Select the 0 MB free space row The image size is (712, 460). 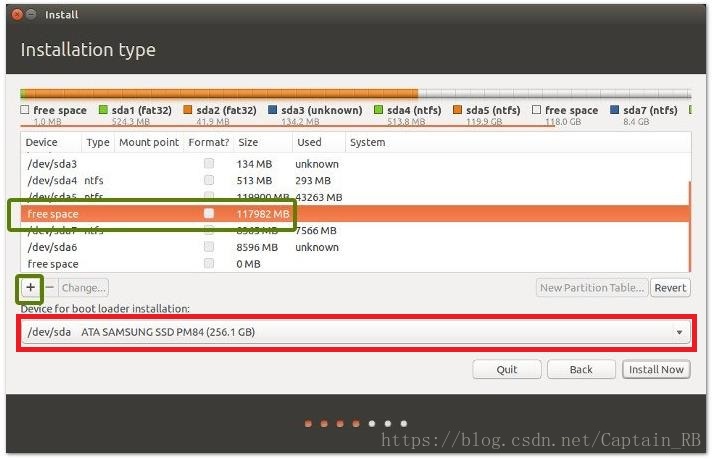click(355, 264)
